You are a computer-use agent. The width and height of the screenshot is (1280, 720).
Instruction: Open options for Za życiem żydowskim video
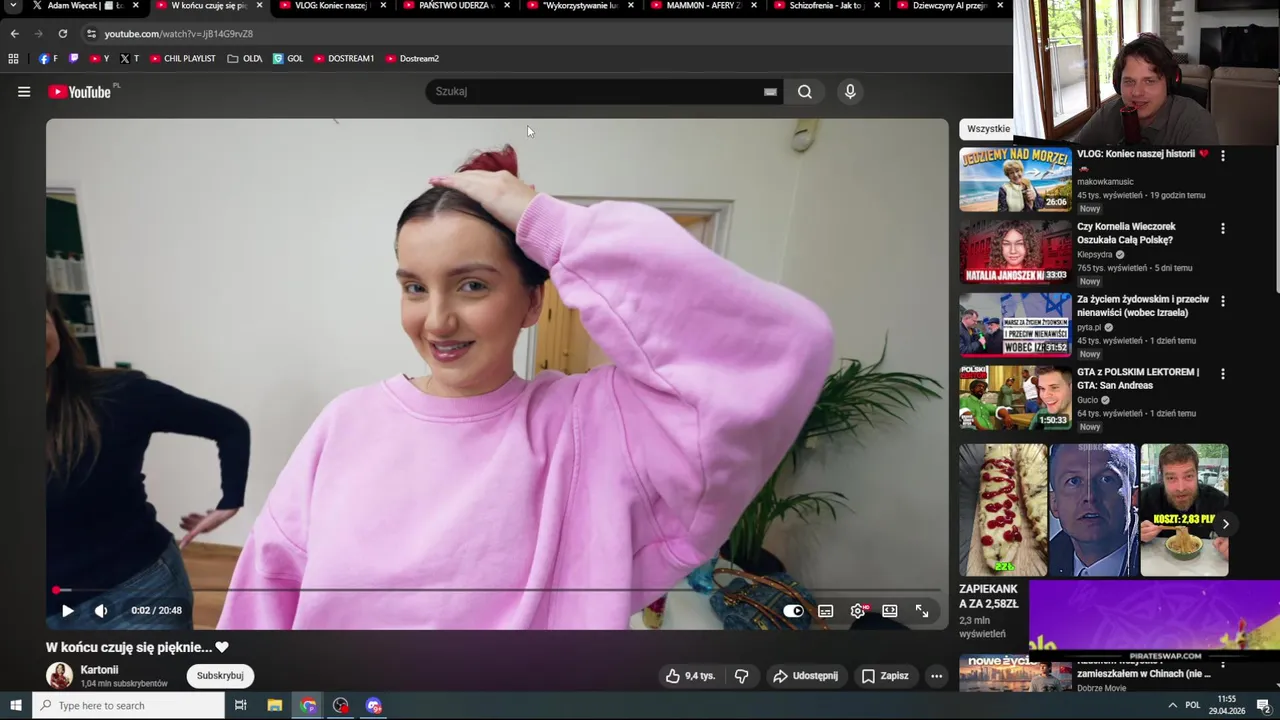pyautogui.click(x=1222, y=301)
